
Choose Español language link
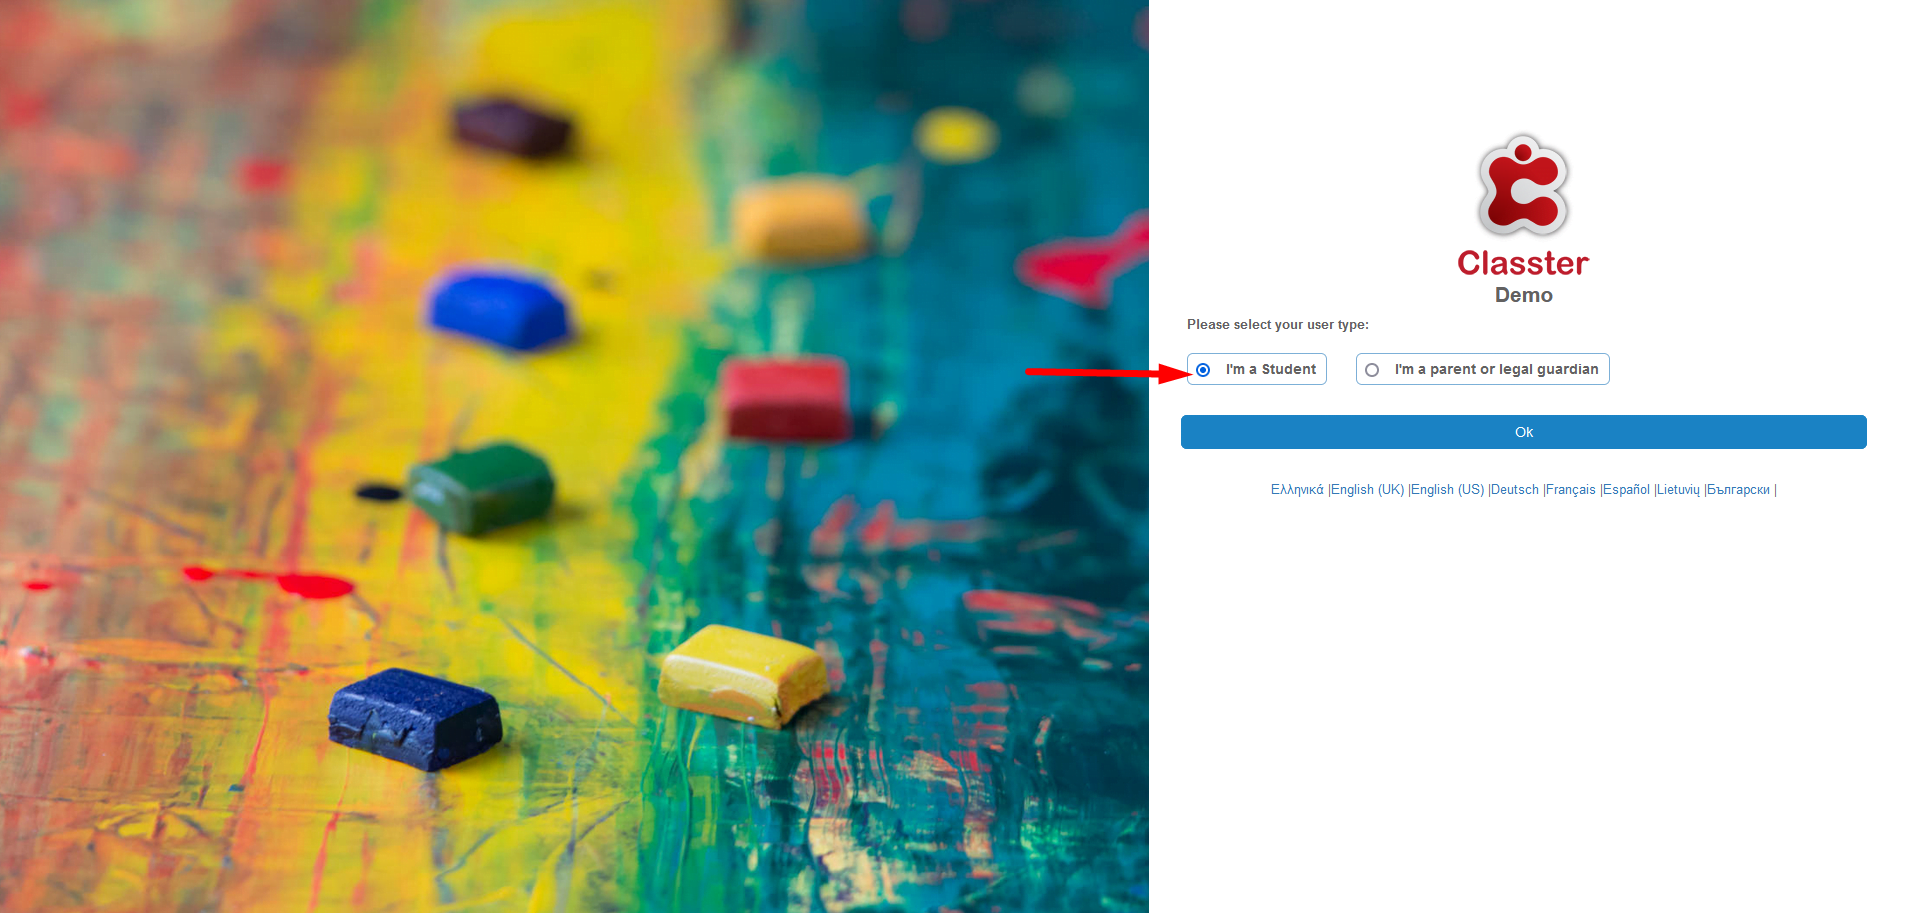pyautogui.click(x=1626, y=490)
